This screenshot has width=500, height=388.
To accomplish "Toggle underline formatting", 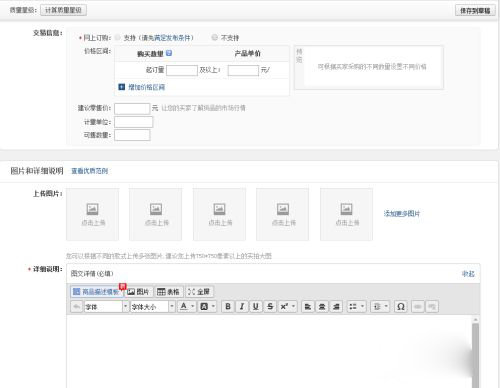I will point(256,307).
